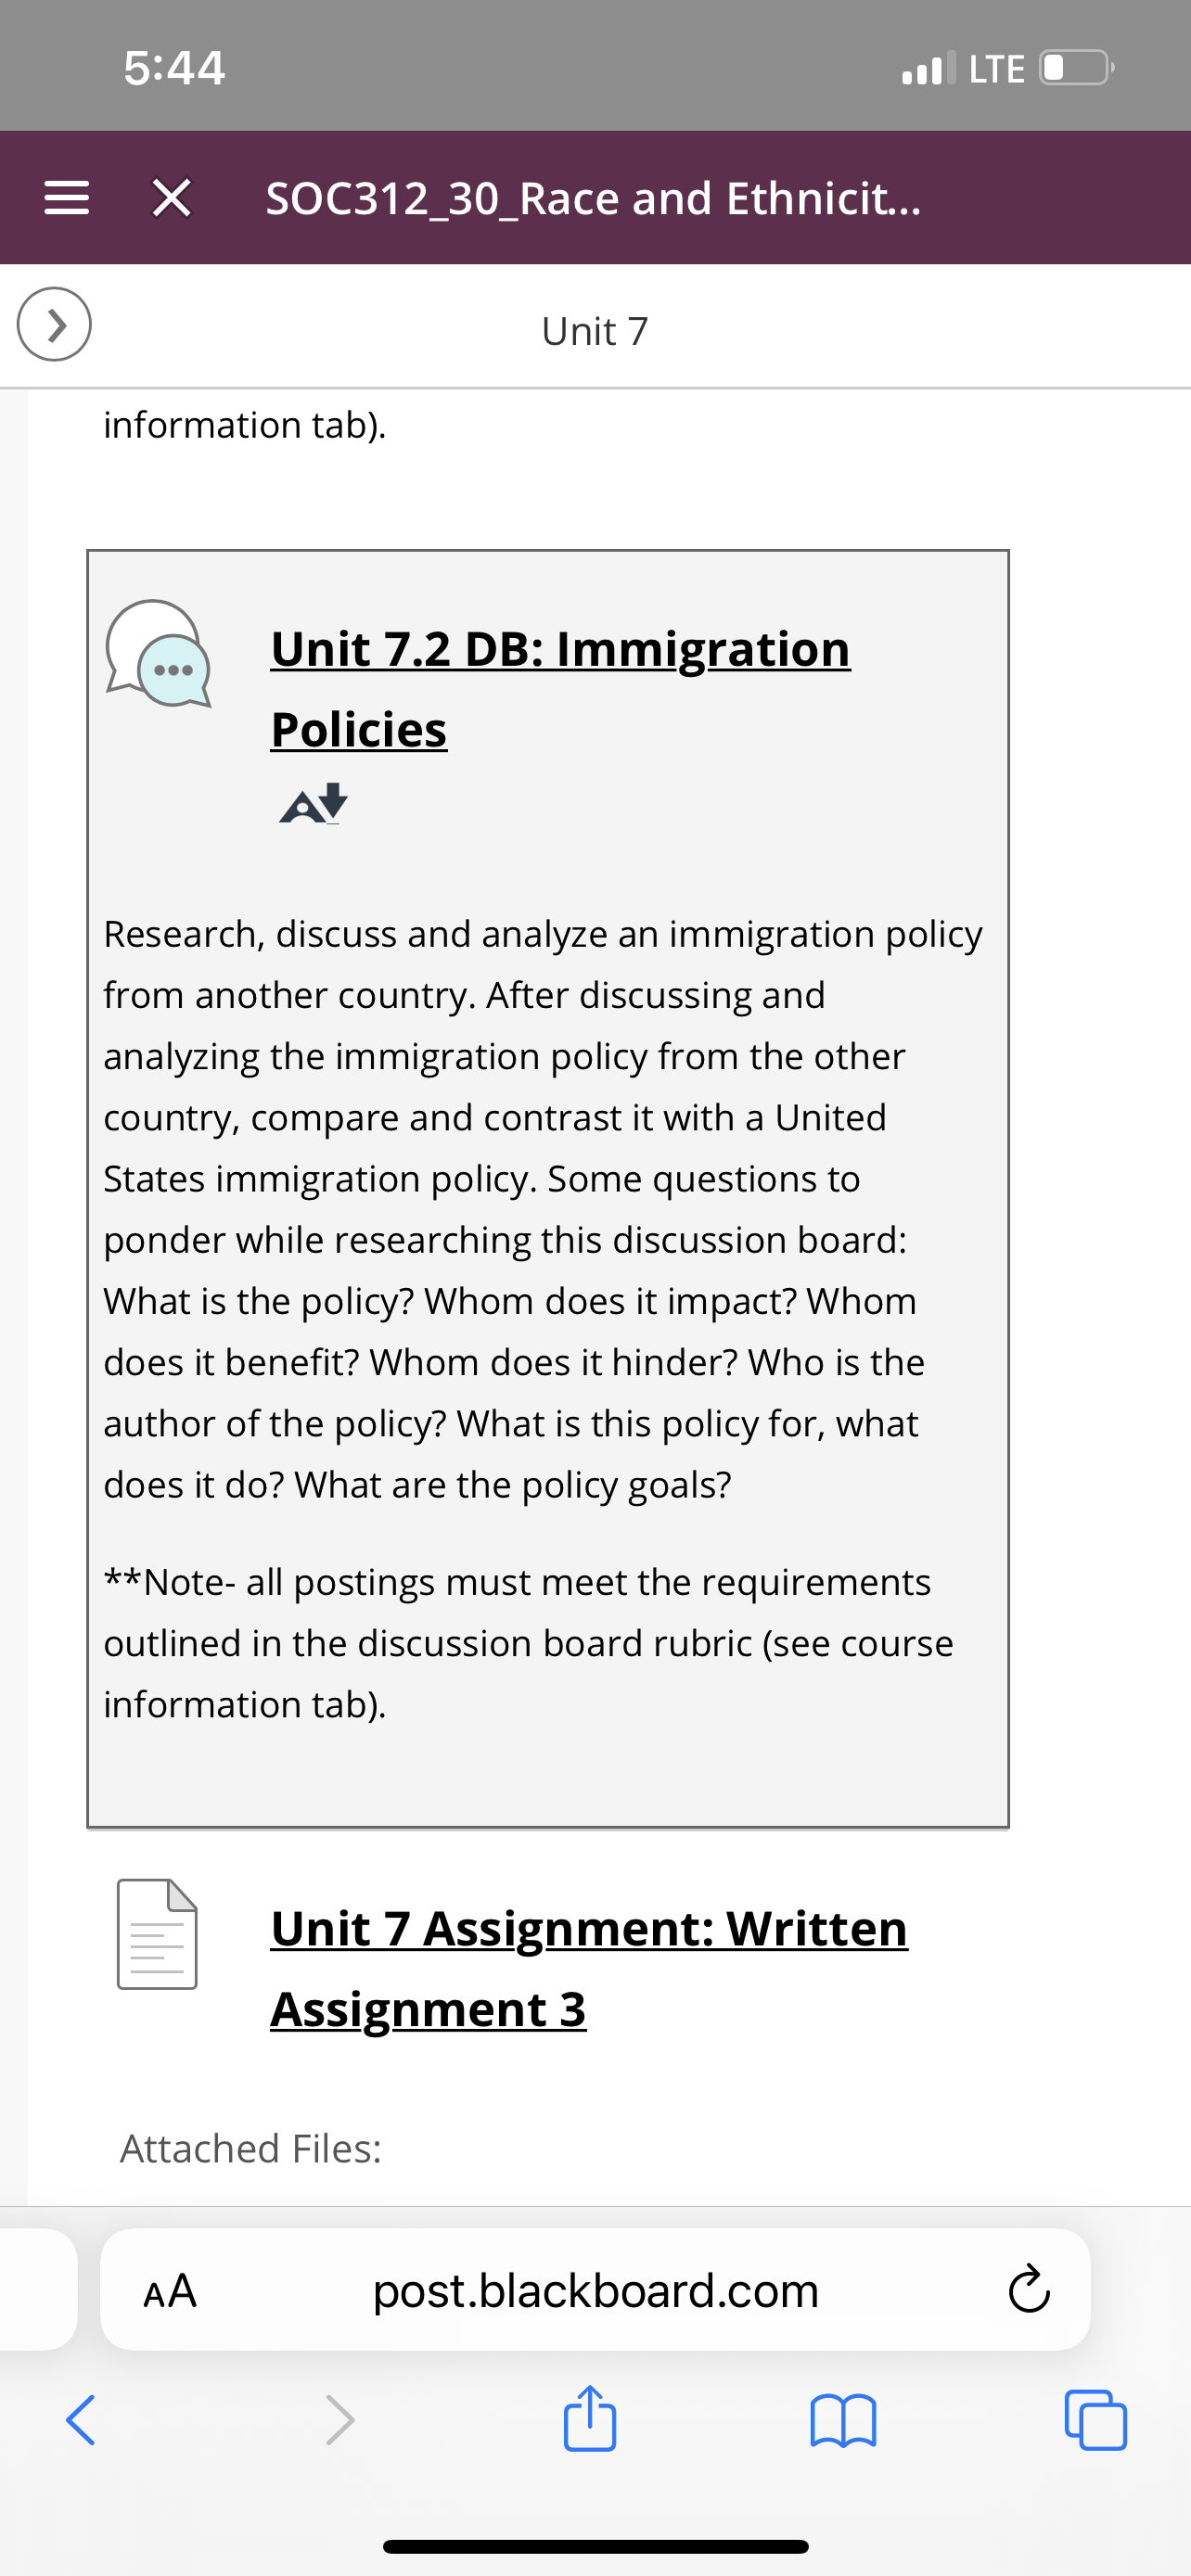This screenshot has width=1191, height=2576.
Task: Tap the post.blackboard.com address bar
Action: (x=595, y=2289)
